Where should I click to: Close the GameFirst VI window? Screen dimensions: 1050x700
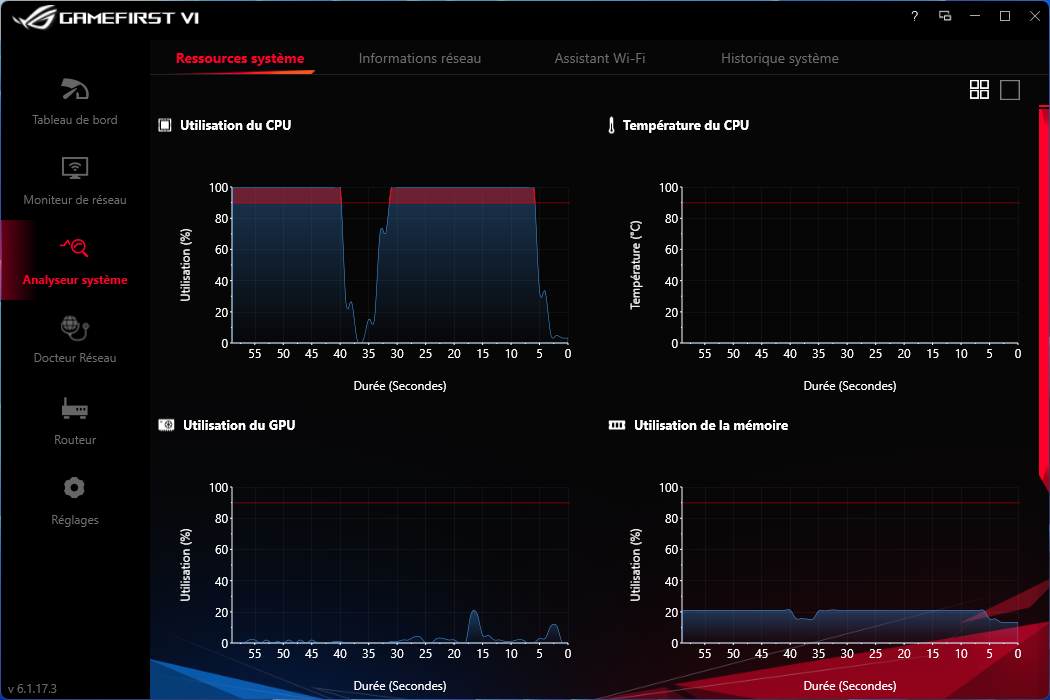pyautogui.click(x=1035, y=16)
